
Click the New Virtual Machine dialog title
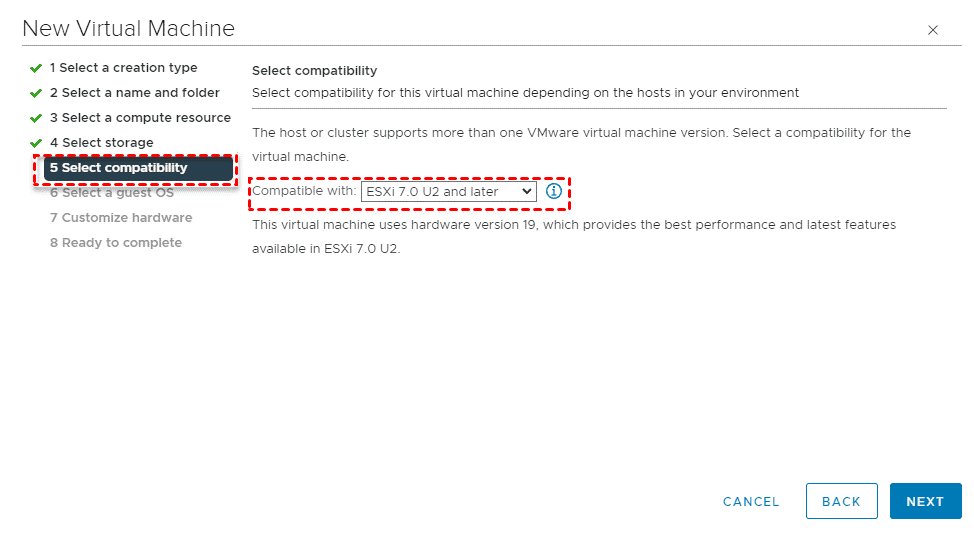tap(128, 28)
